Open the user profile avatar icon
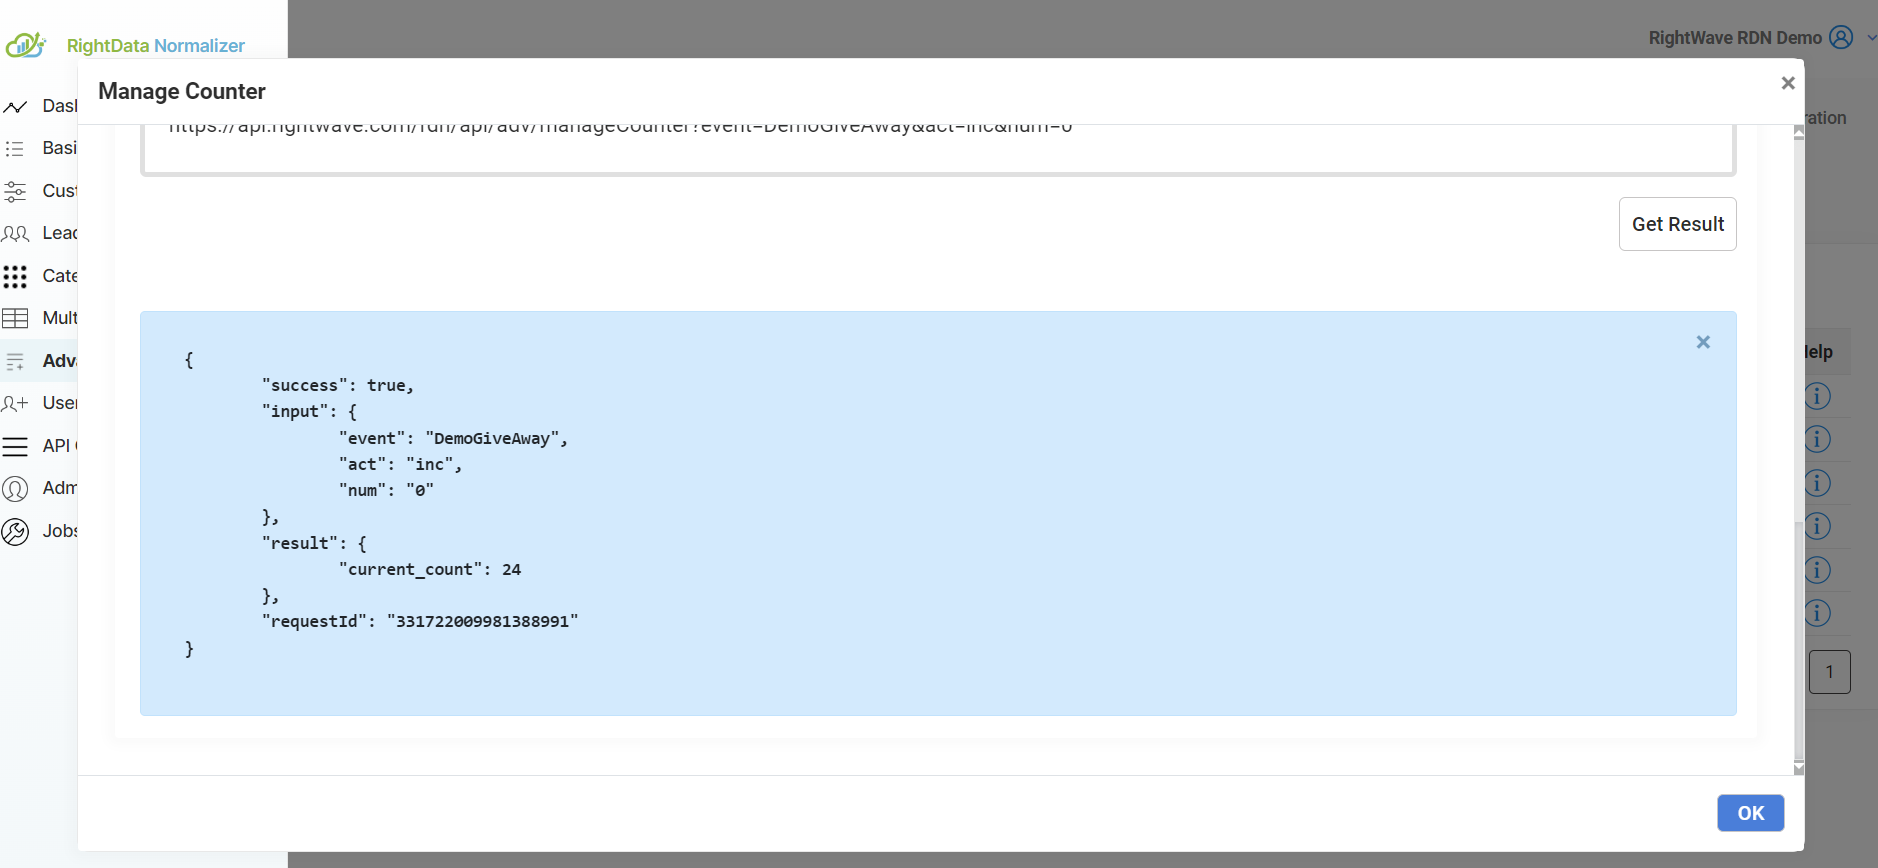This screenshot has width=1878, height=868. [1841, 37]
